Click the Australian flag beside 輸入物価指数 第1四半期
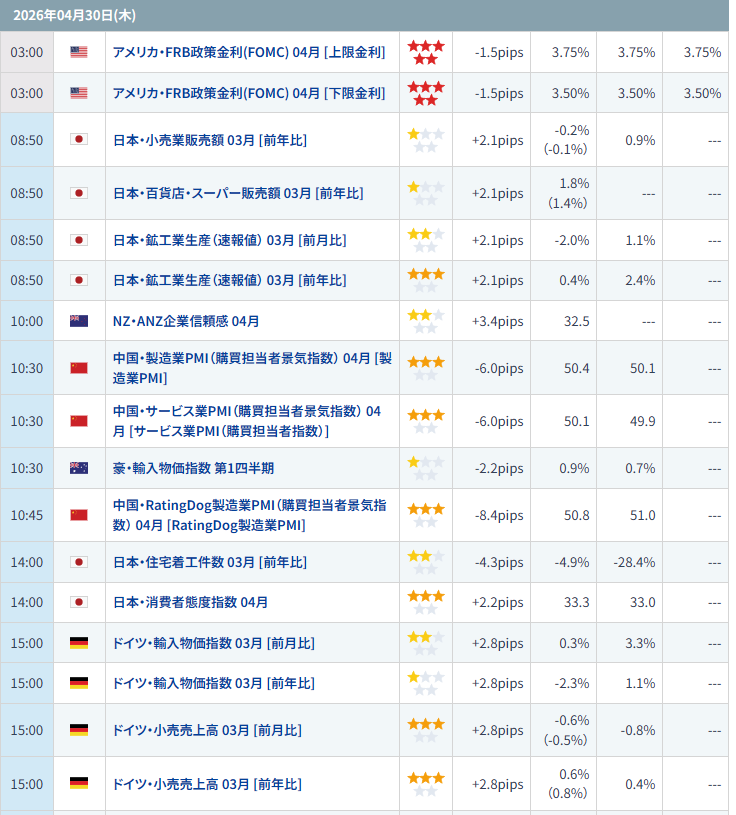 (79, 468)
